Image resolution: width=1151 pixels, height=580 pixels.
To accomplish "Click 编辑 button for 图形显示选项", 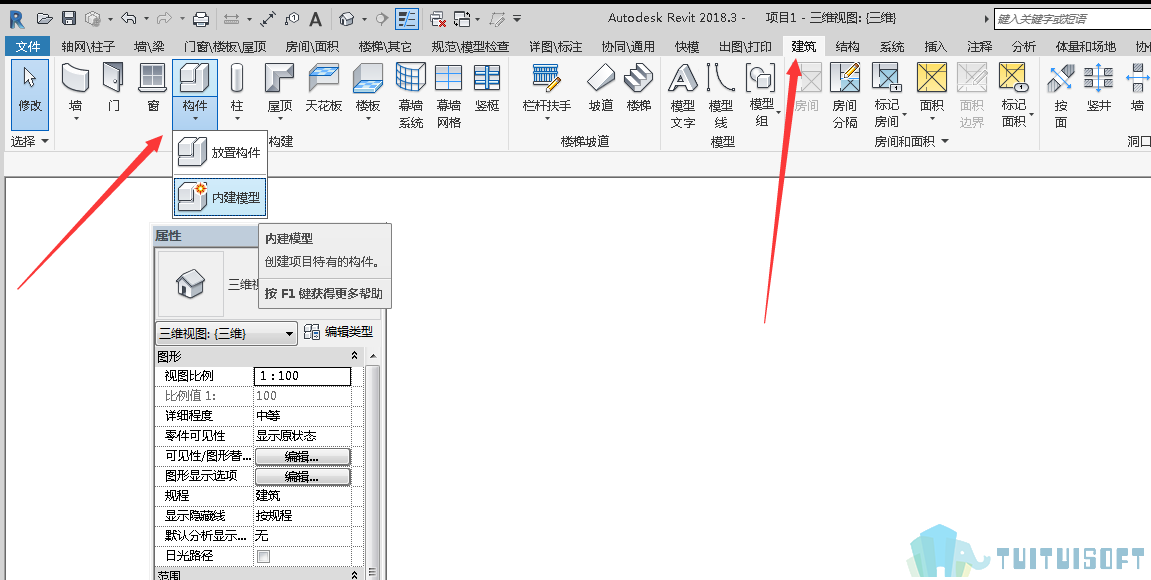I will (x=302, y=476).
